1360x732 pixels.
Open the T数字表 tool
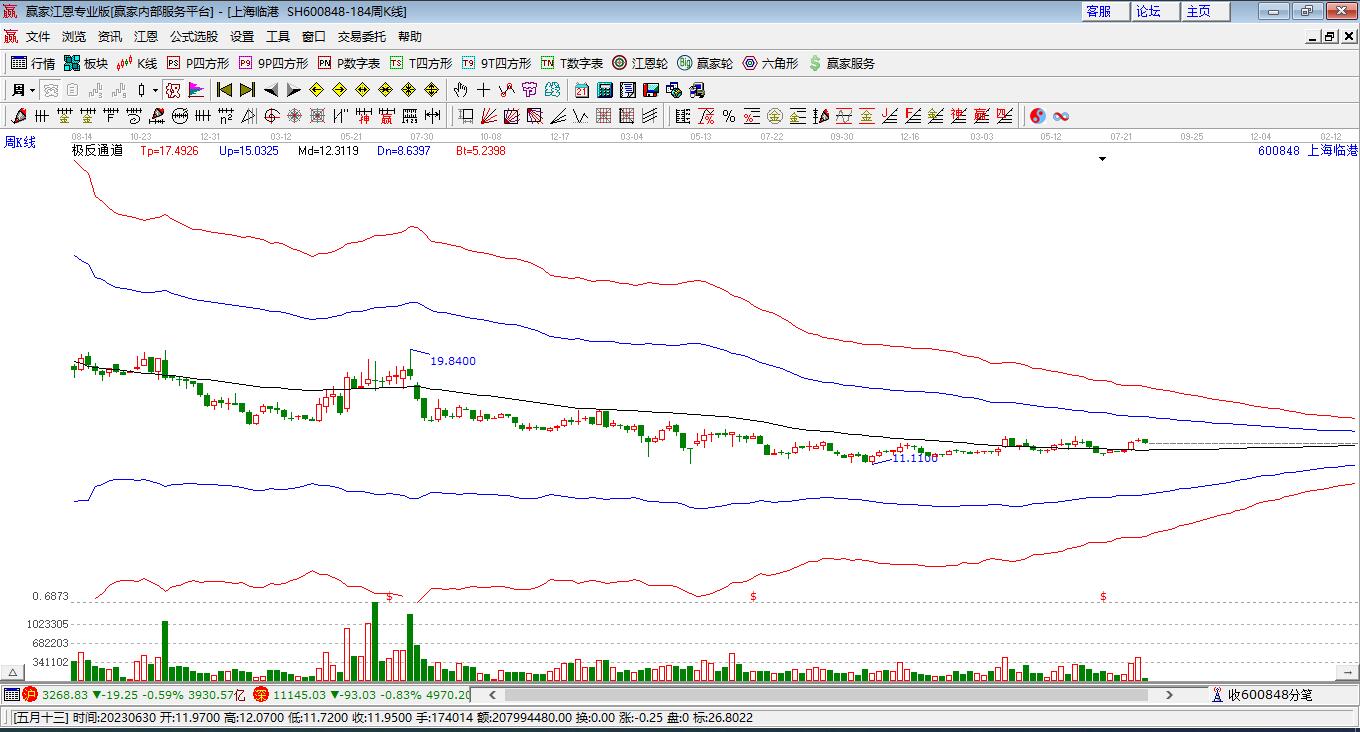571,63
